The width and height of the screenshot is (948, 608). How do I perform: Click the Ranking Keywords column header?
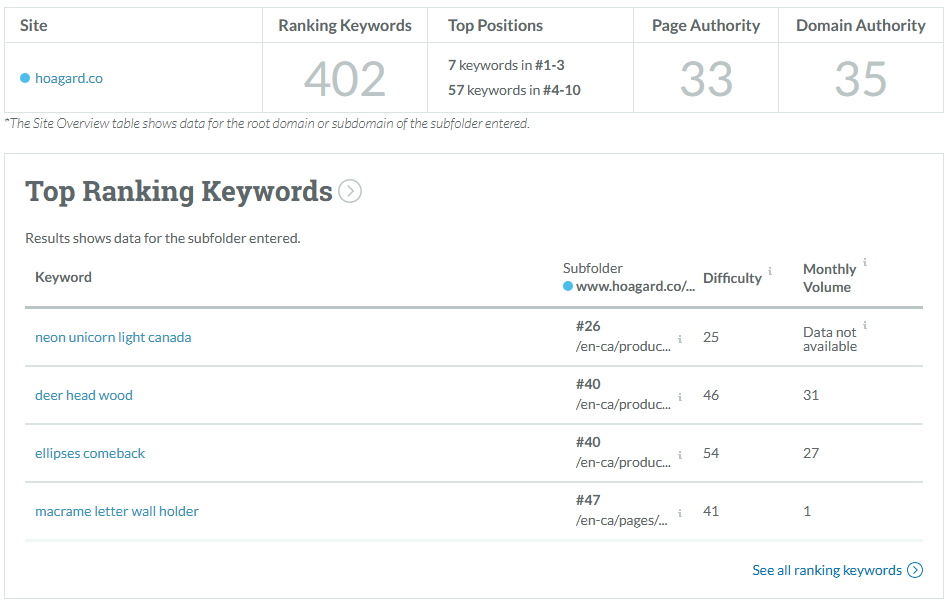tap(345, 25)
